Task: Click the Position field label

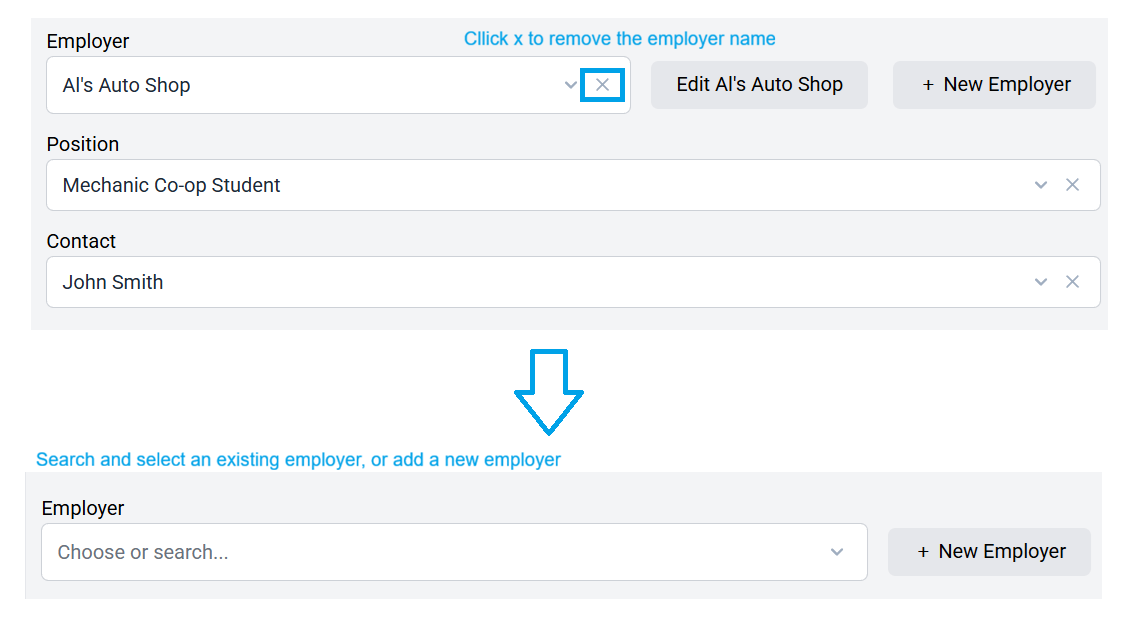Action: 83,144
